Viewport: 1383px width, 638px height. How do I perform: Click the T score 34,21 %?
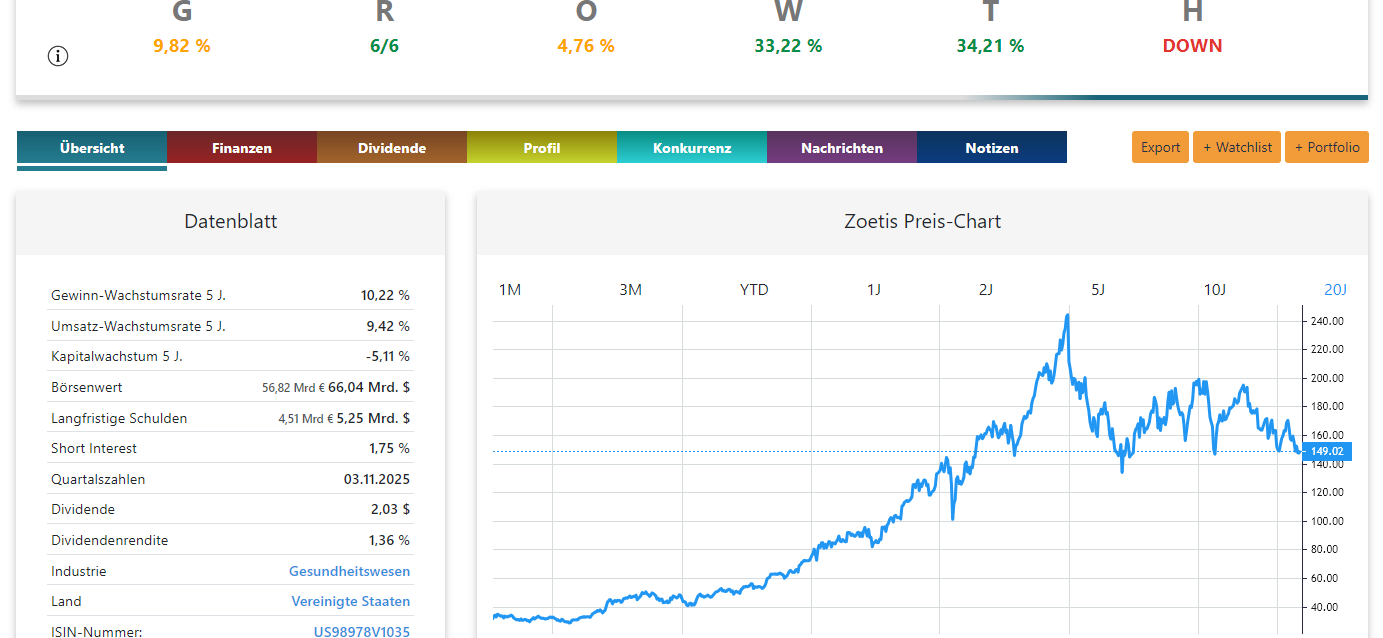point(990,46)
